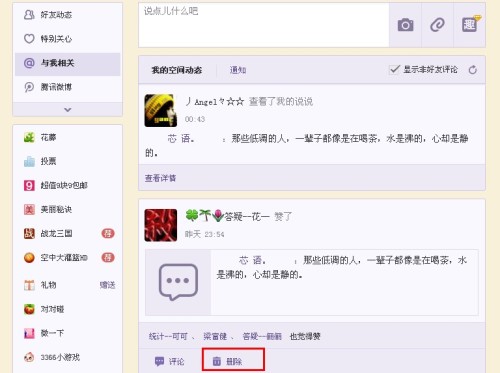Click the 删除 delete button
The height and width of the screenshot is (373, 500).
pos(228,361)
